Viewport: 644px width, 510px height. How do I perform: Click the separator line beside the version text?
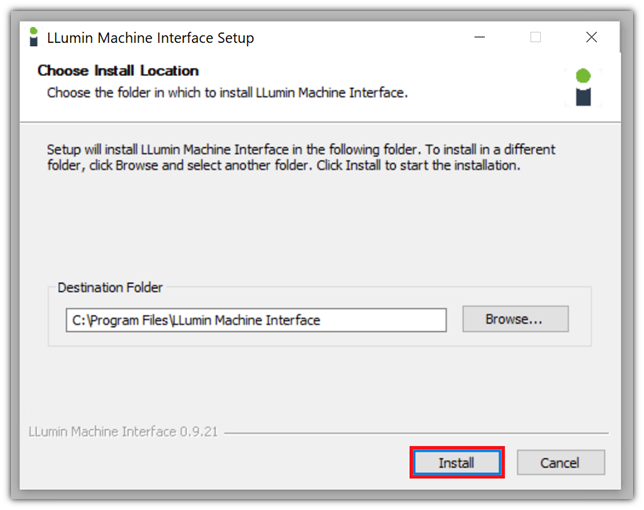[x=410, y=433]
